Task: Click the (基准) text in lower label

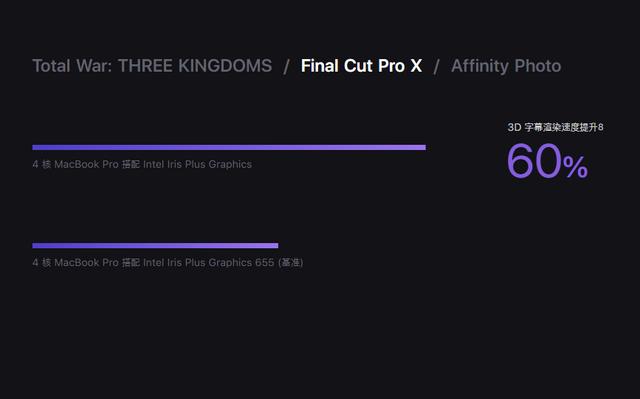Action: pyautogui.click(x=291, y=262)
